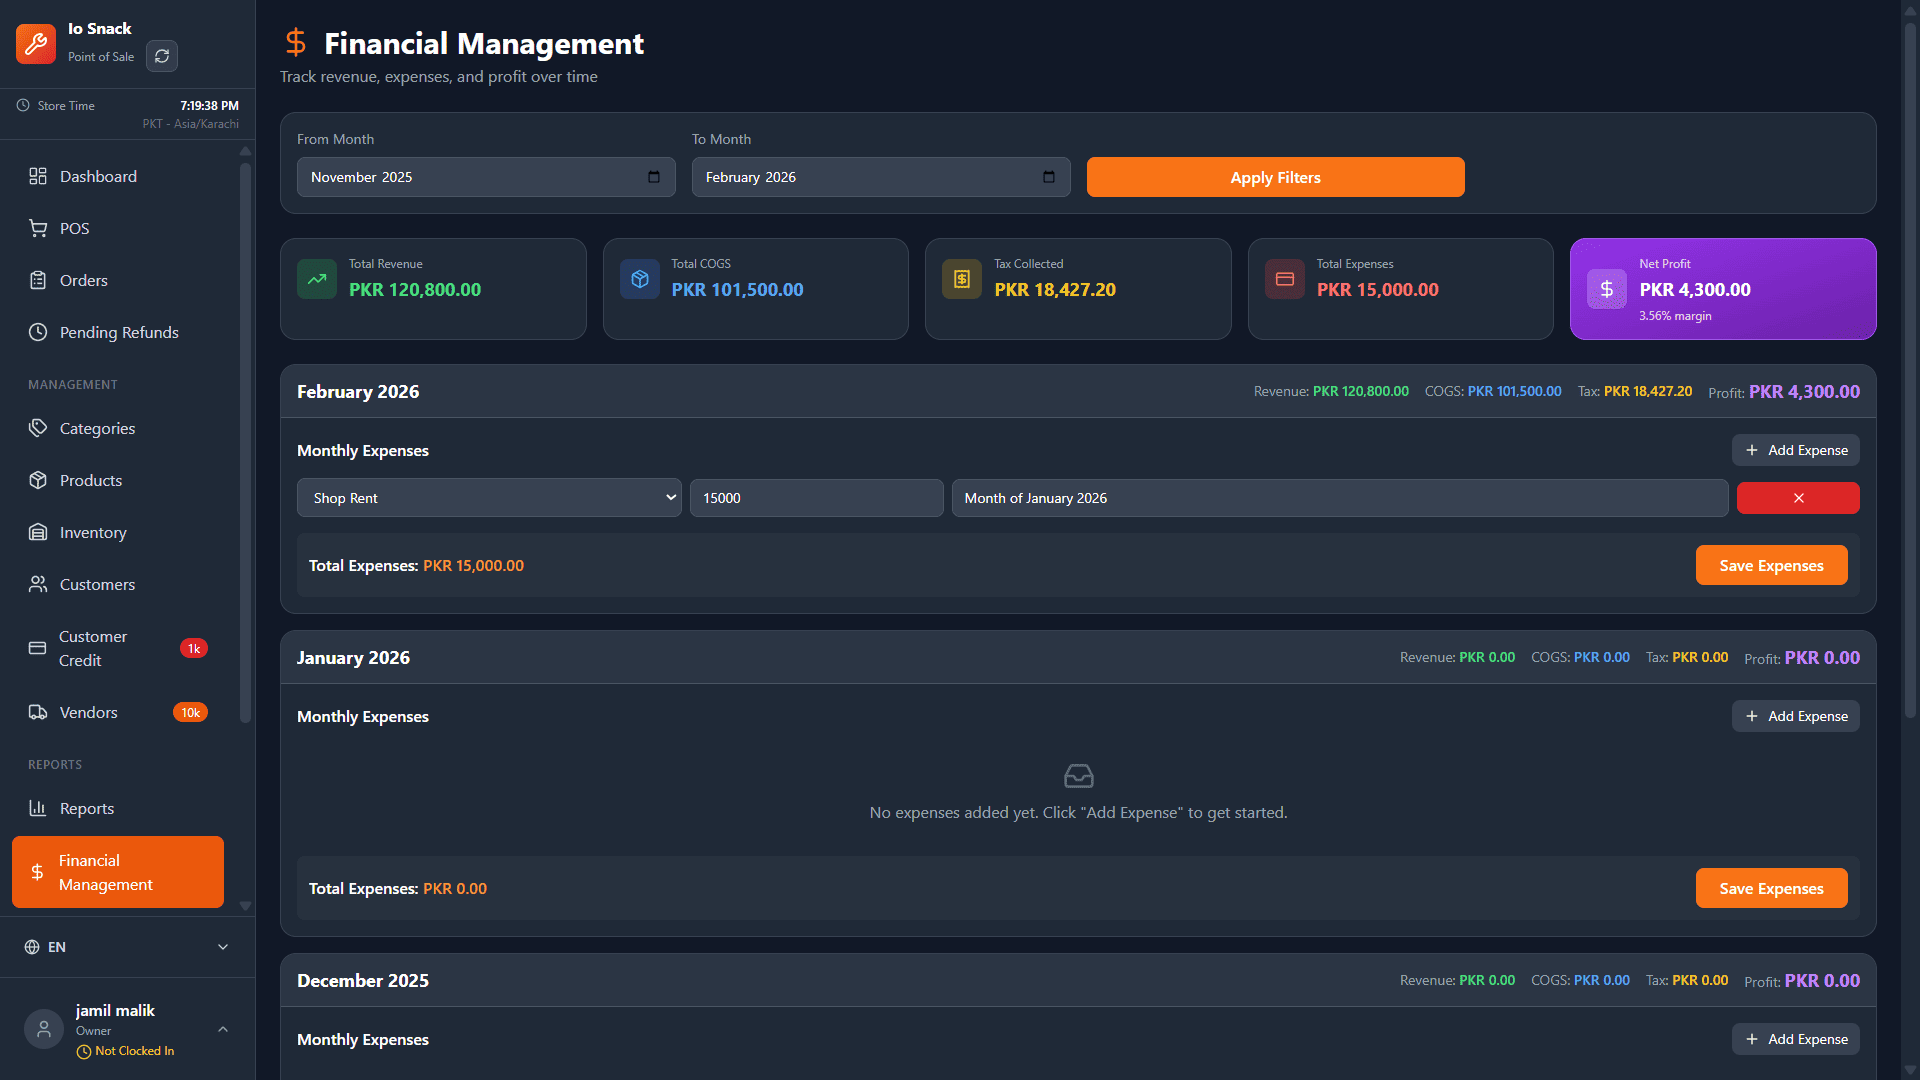
Task: Save Expenses for February 2026
Action: tap(1770, 565)
